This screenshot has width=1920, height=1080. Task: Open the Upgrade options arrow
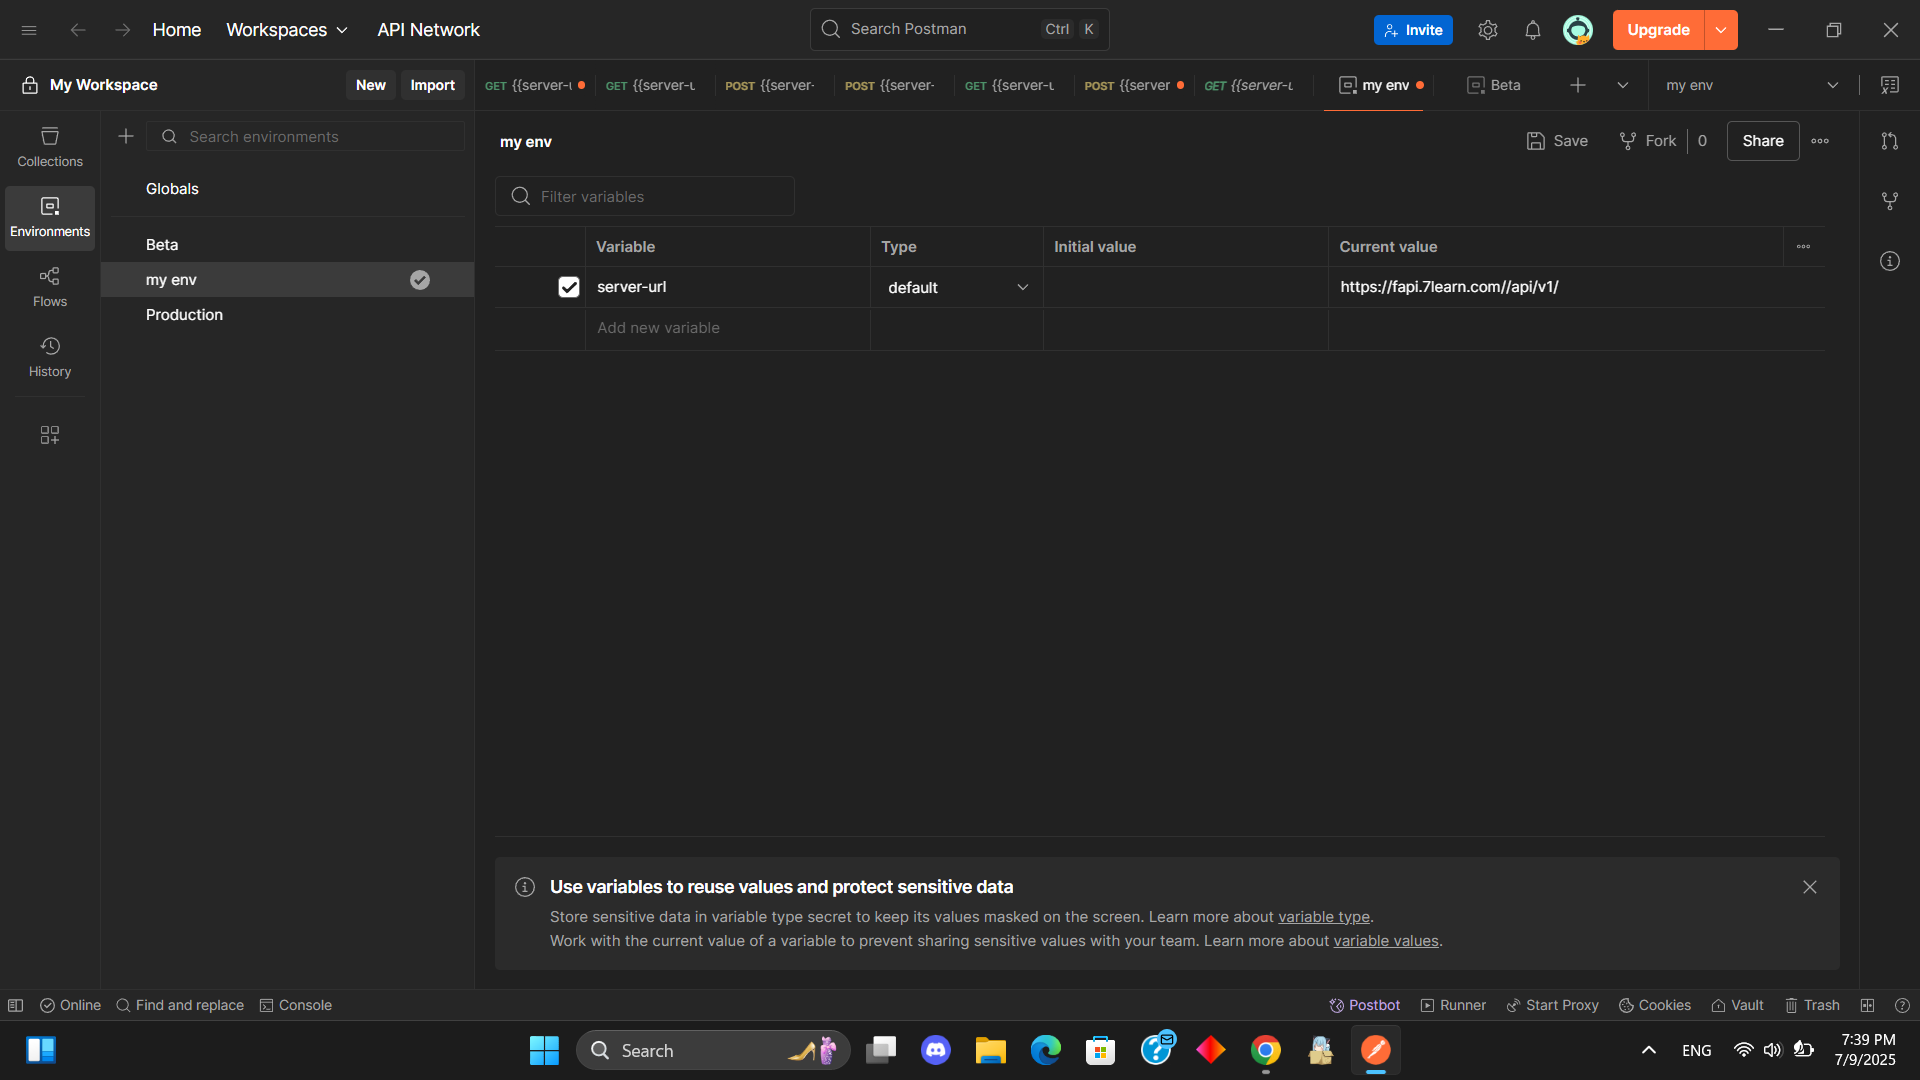(x=1721, y=30)
